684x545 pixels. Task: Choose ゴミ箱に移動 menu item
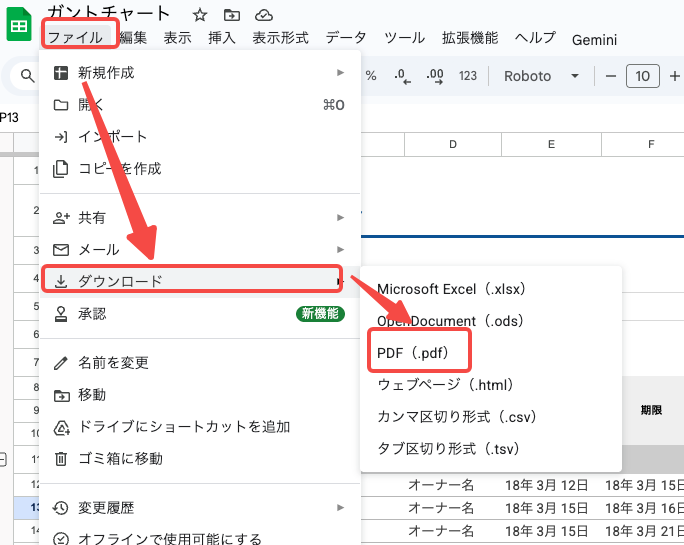[x=200, y=459]
